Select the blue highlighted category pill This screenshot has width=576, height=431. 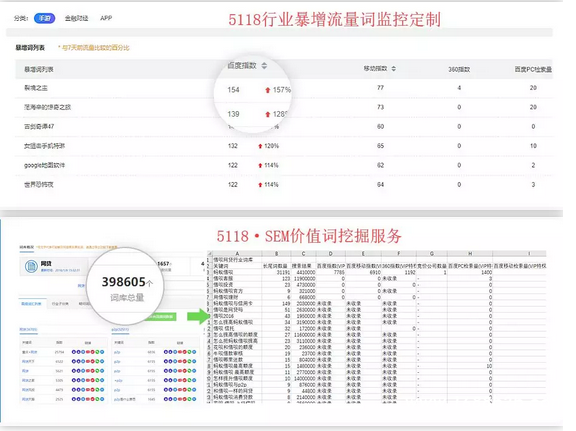point(44,18)
